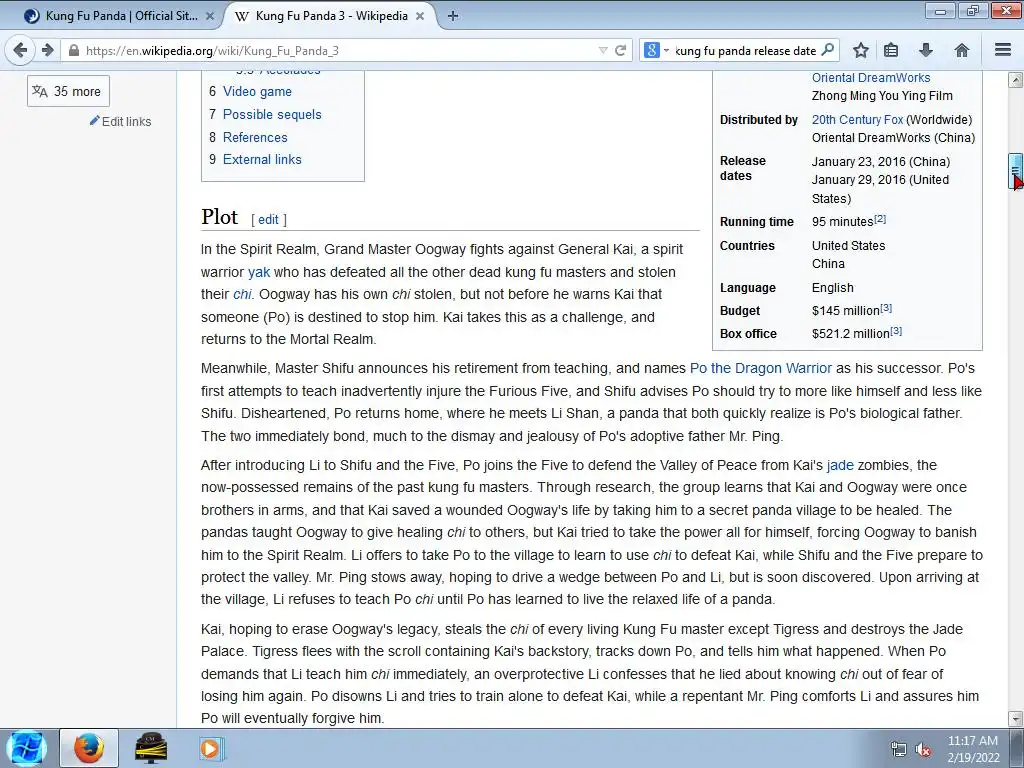The height and width of the screenshot is (768, 1024).
Task: Open the Firefox hamburger menu
Action: tap(1003, 50)
